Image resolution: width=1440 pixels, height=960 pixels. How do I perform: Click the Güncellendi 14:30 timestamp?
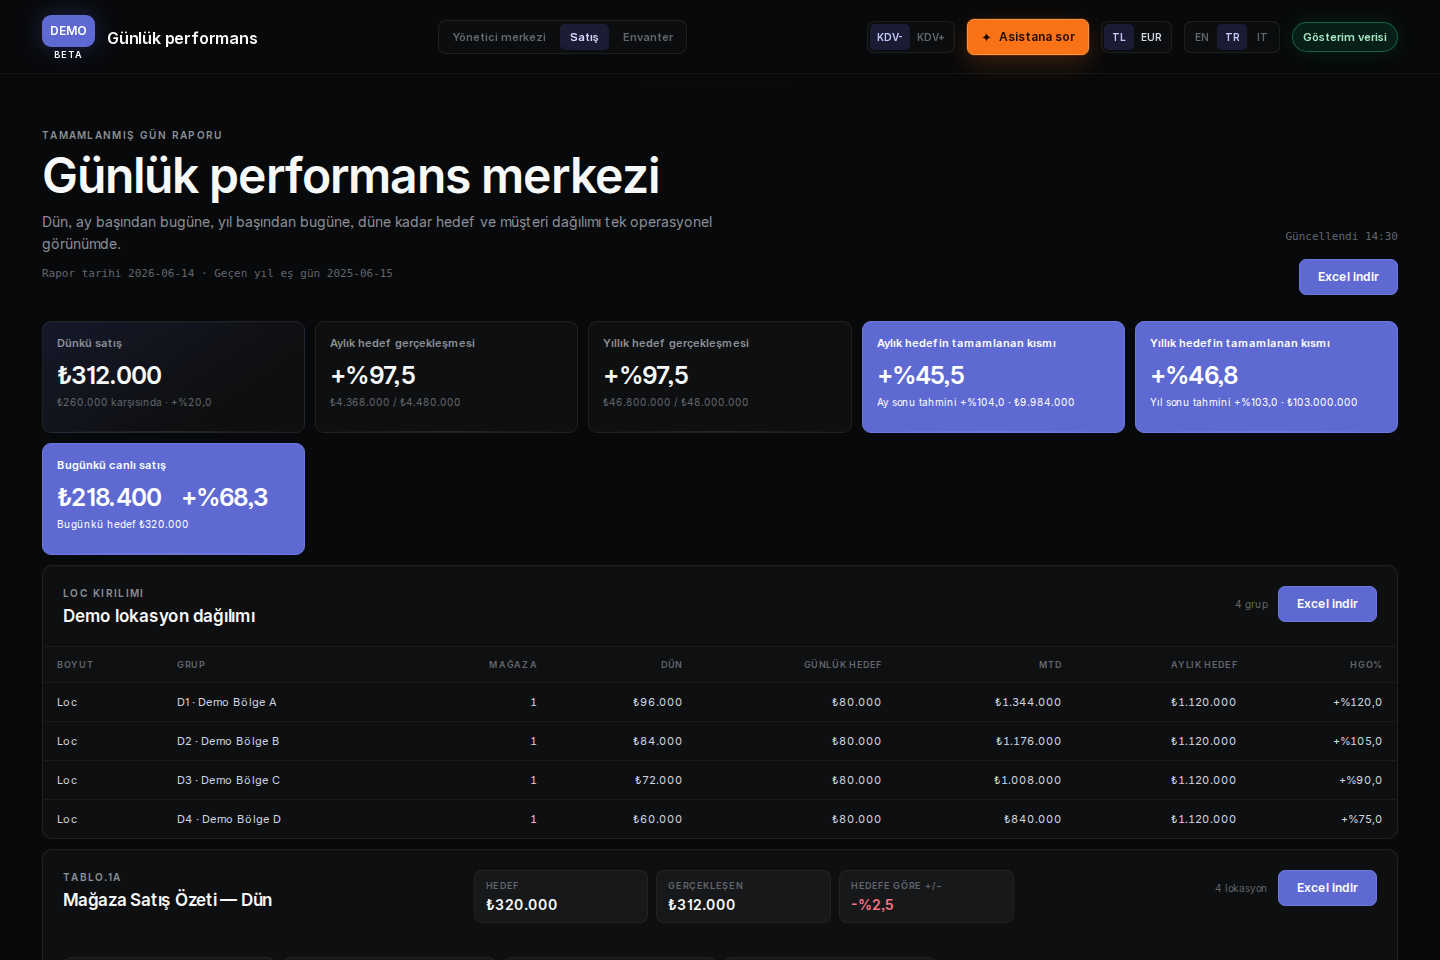(x=1341, y=237)
